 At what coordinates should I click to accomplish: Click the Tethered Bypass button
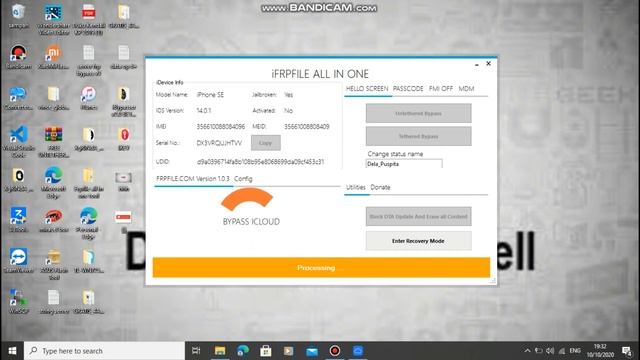coord(418,136)
